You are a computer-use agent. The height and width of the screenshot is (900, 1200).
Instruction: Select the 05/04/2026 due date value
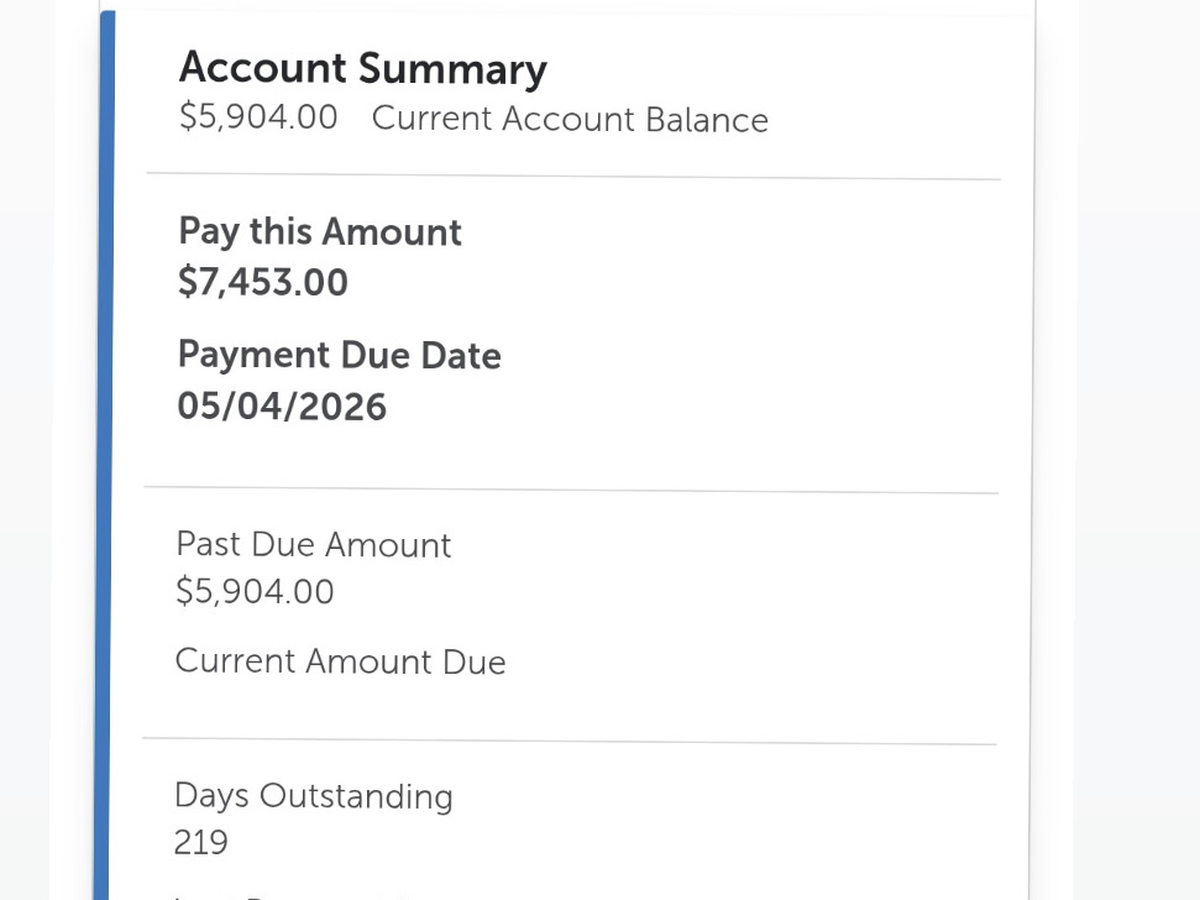pos(282,406)
